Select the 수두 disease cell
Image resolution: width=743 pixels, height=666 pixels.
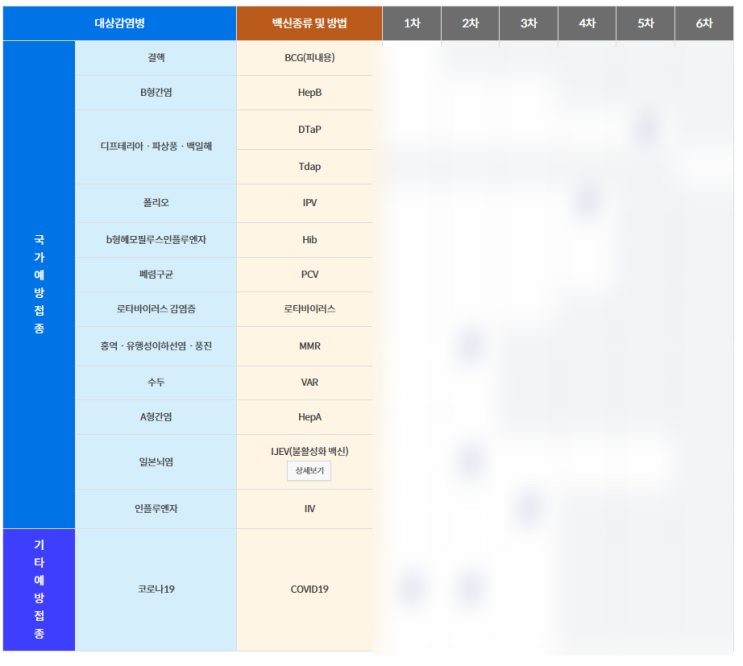point(156,383)
